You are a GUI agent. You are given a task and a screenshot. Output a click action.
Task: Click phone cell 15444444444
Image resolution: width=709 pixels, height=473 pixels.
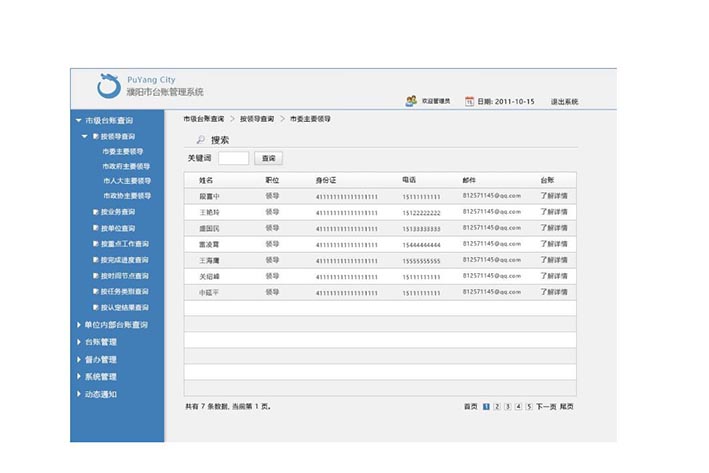tap(421, 245)
